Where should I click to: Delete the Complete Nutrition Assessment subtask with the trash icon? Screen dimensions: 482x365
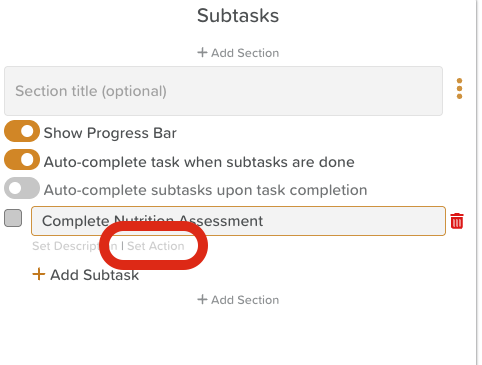coord(457,221)
